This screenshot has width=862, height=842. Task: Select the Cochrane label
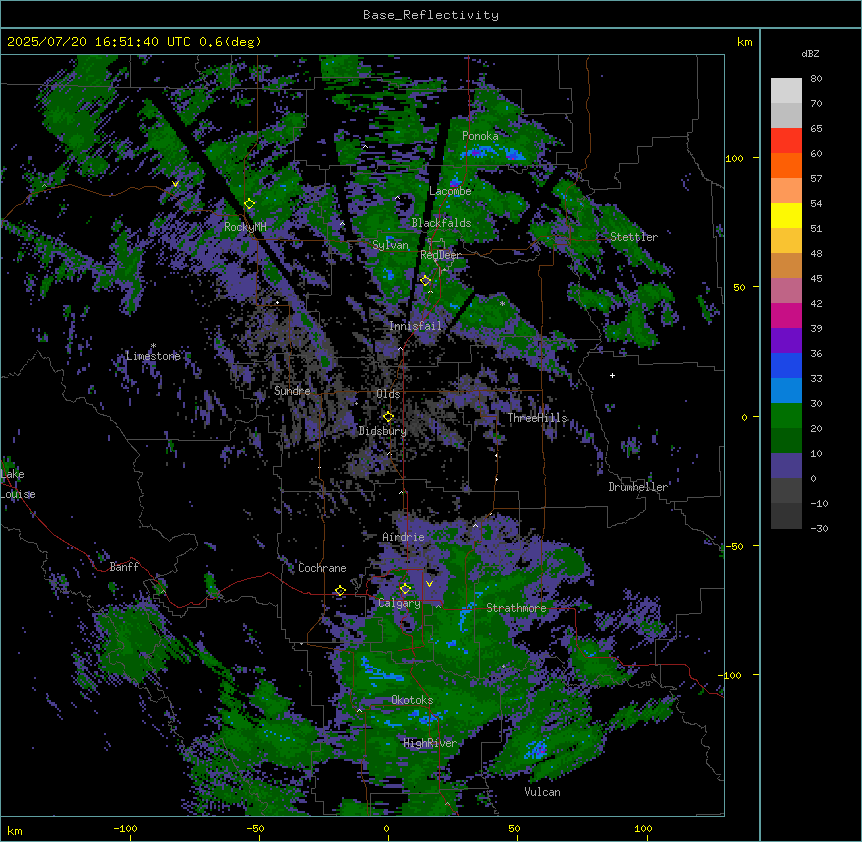322,568
